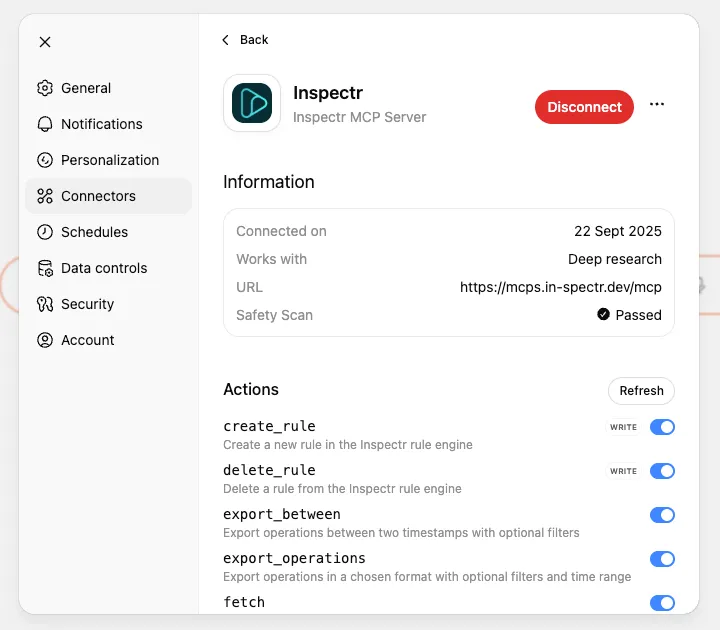Click the Security icon in sidebar
This screenshot has width=720, height=630.
tap(44, 304)
